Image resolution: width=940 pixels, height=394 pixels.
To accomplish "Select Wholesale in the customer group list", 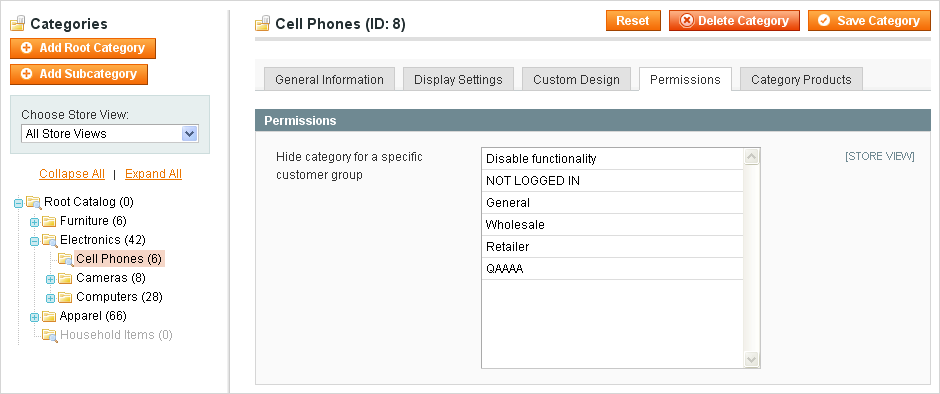I will tap(612, 225).
